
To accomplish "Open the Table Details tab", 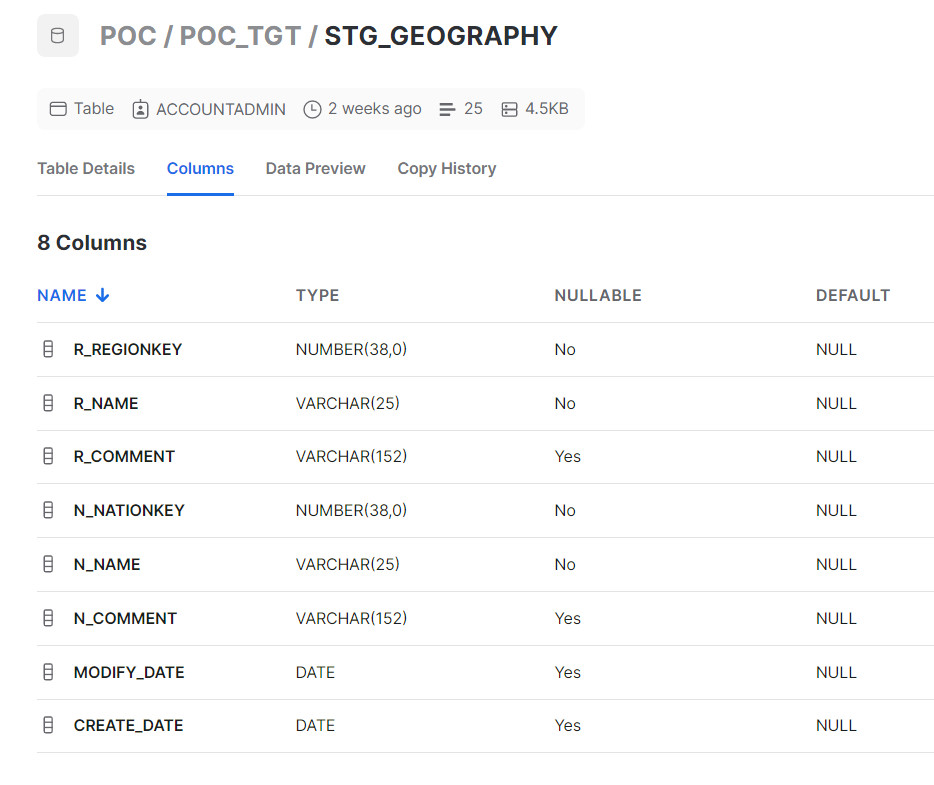I will point(86,169).
